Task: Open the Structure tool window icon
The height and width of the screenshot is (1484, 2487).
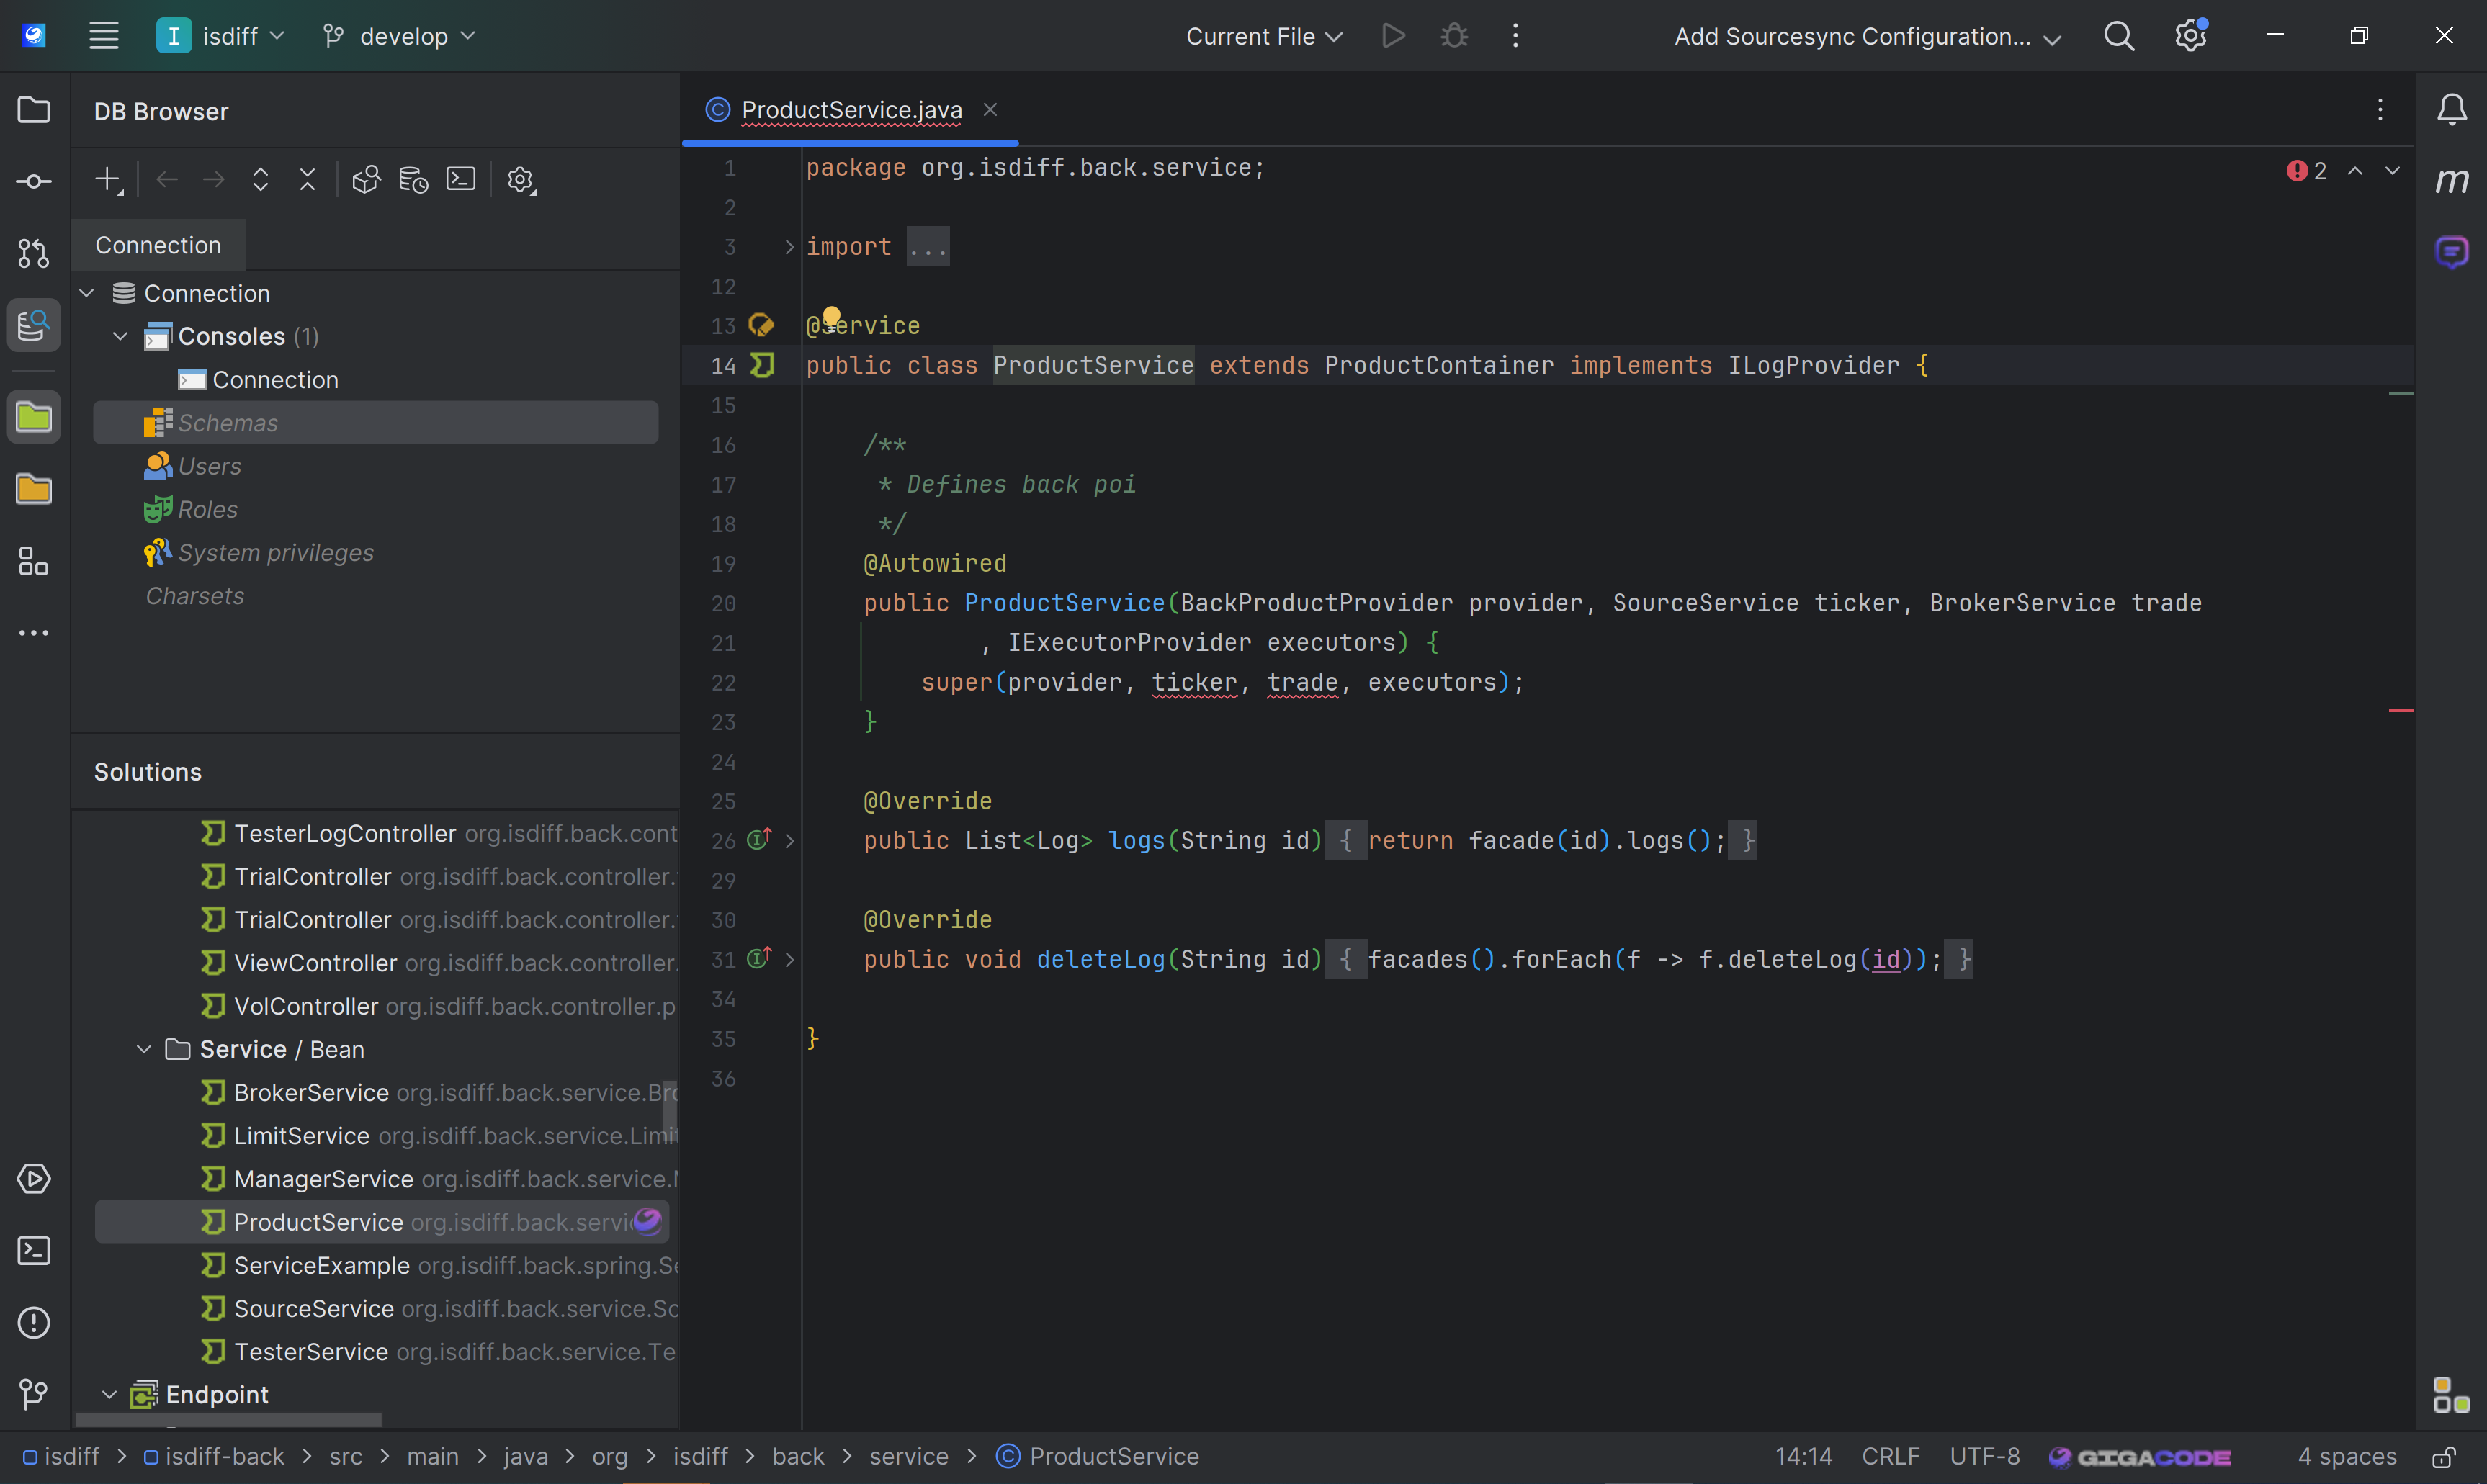Action: [x=34, y=561]
